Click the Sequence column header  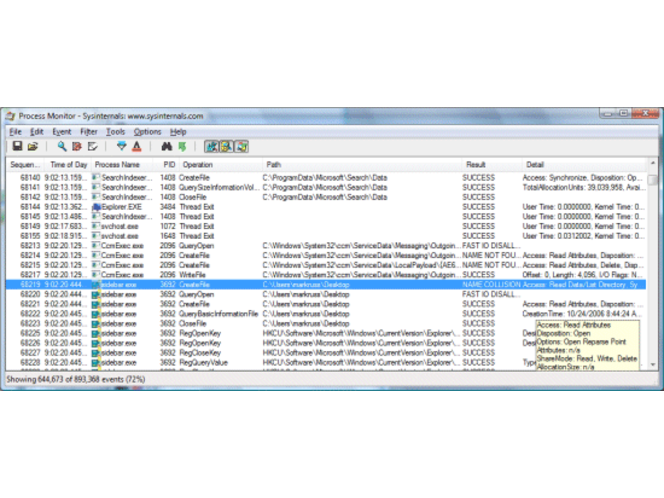[25, 164]
